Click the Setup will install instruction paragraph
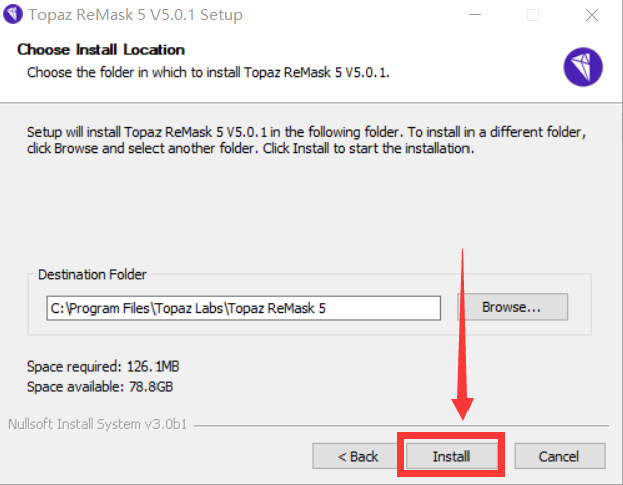The image size is (623, 485). point(306,140)
